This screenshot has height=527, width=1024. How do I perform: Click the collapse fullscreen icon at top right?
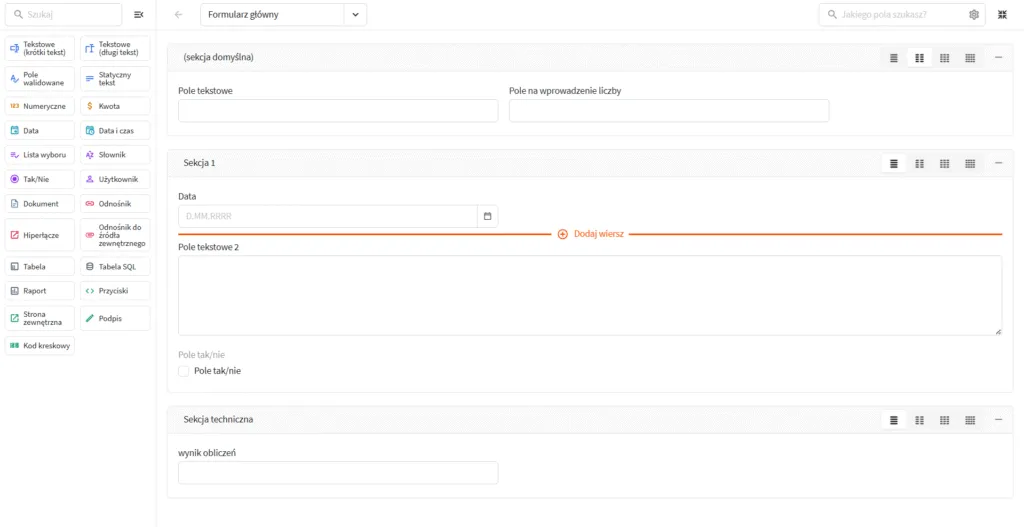point(1002,14)
